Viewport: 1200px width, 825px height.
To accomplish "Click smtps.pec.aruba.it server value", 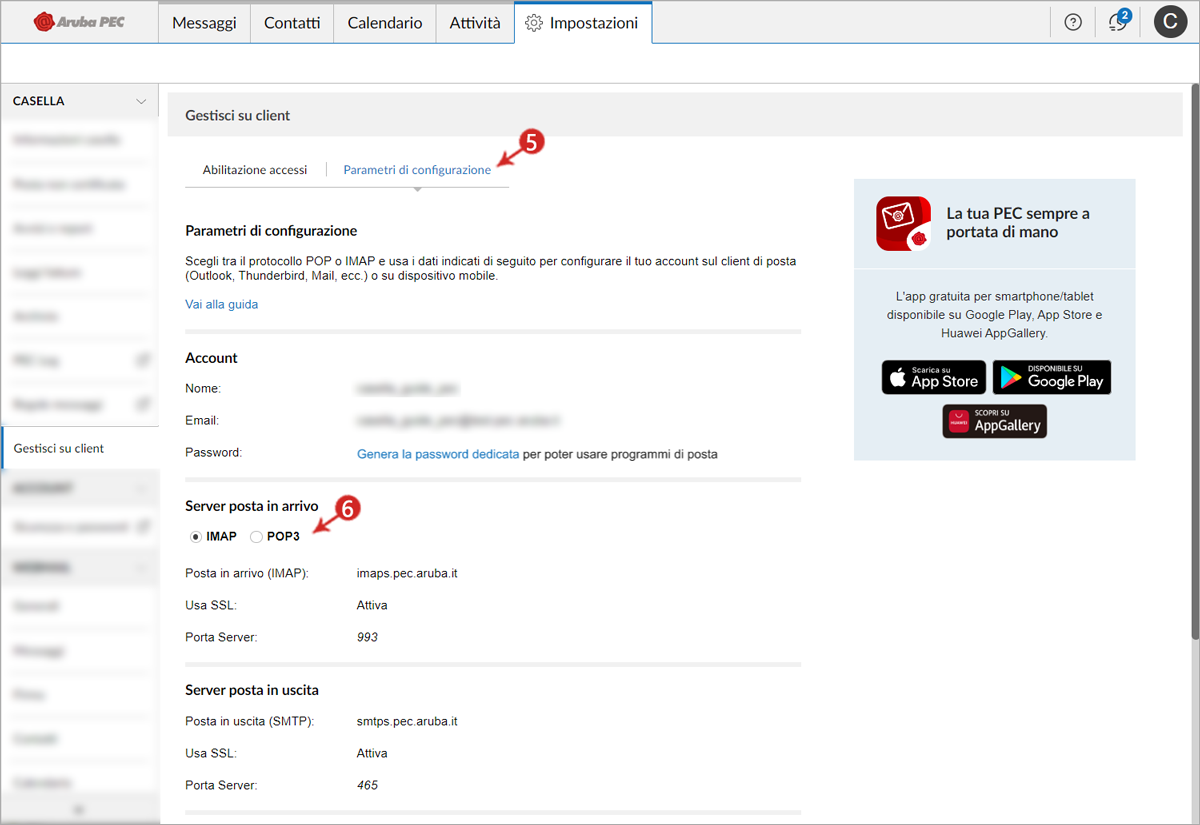I will [x=407, y=721].
